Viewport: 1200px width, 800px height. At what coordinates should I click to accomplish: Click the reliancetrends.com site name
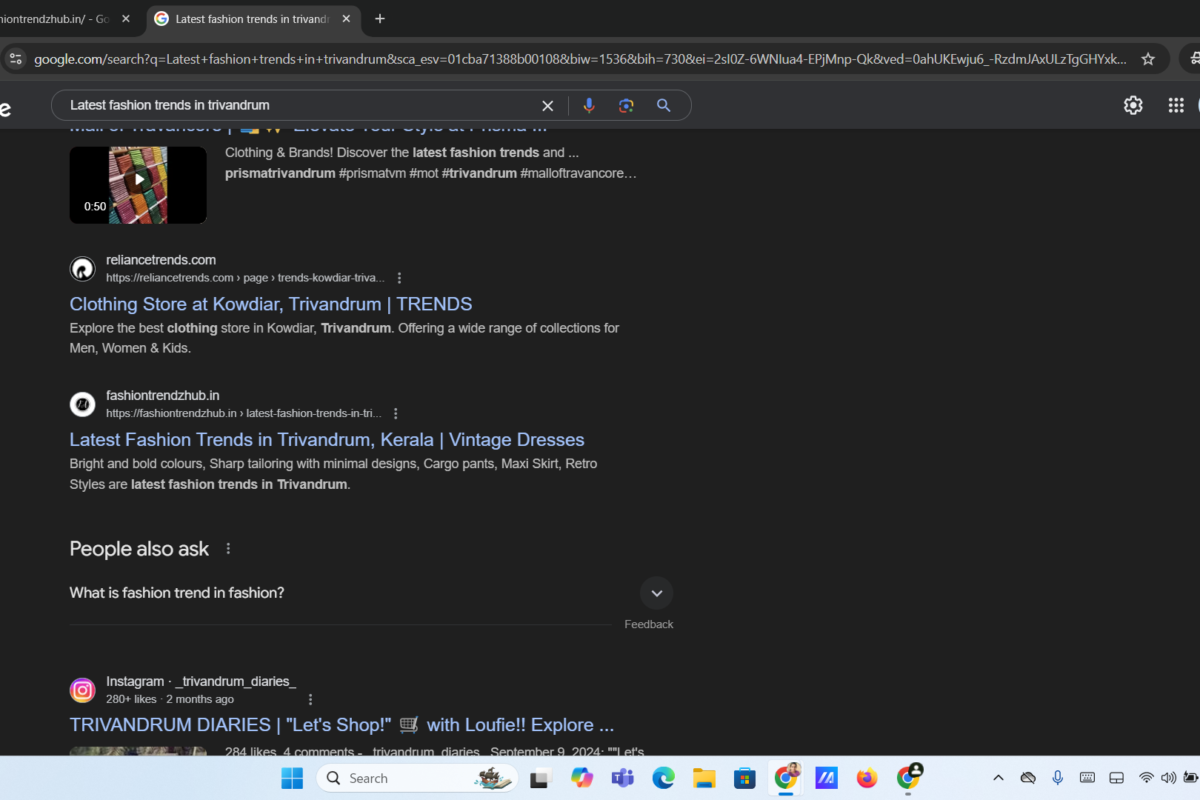(161, 260)
